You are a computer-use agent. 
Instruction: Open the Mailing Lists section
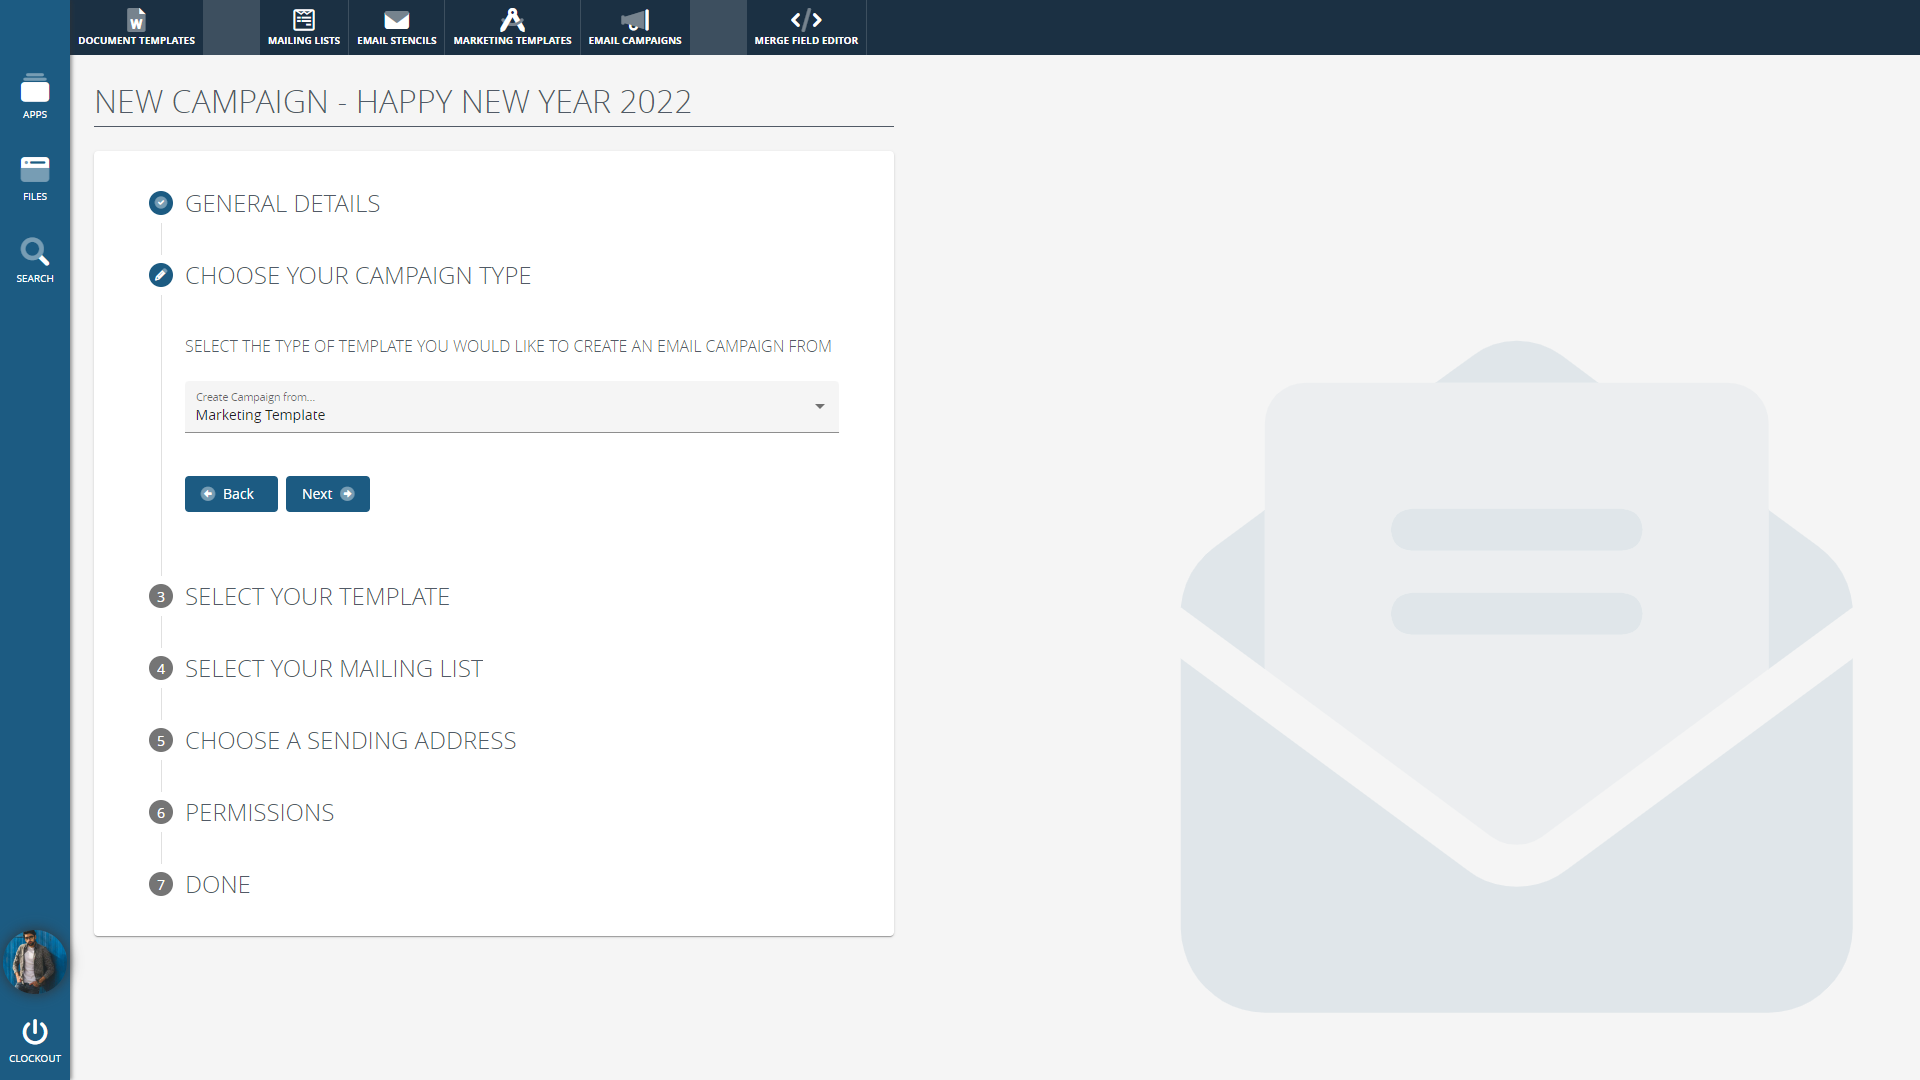[303, 27]
